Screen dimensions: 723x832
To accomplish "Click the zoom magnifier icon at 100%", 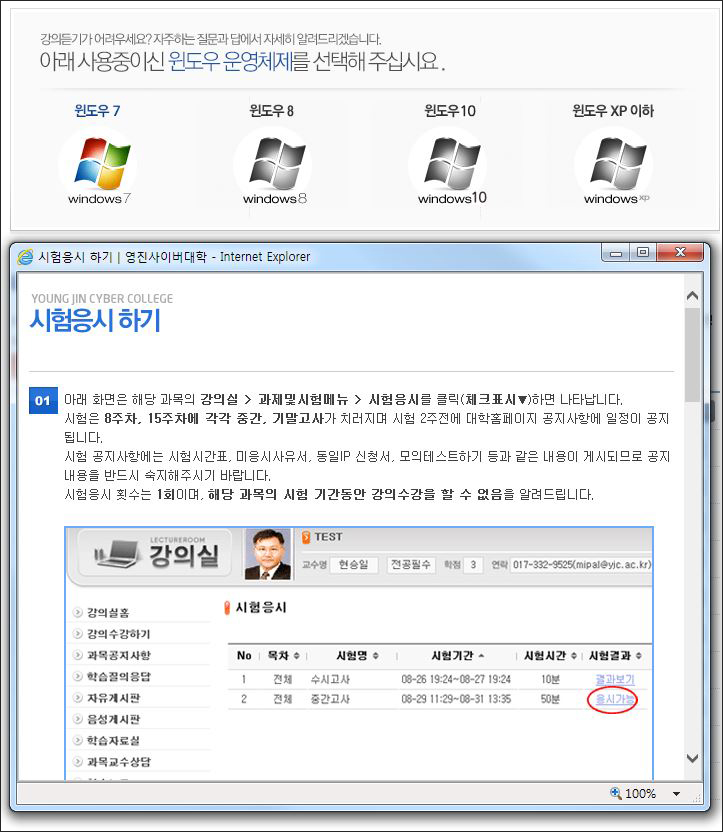I will (x=615, y=793).
